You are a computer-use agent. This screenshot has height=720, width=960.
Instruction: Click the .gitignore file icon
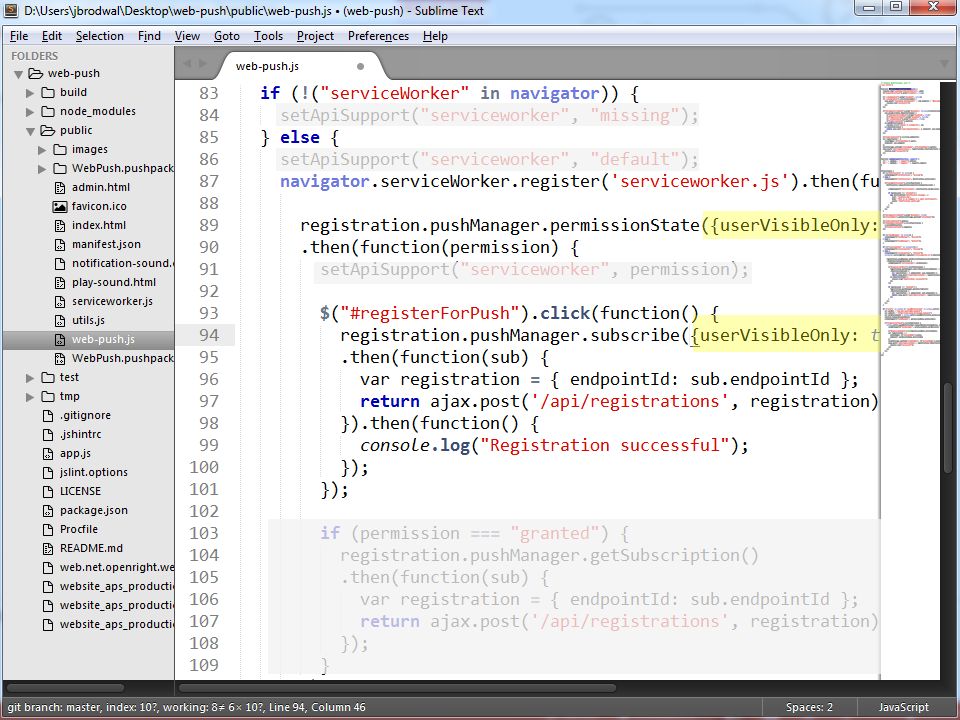click(48, 416)
